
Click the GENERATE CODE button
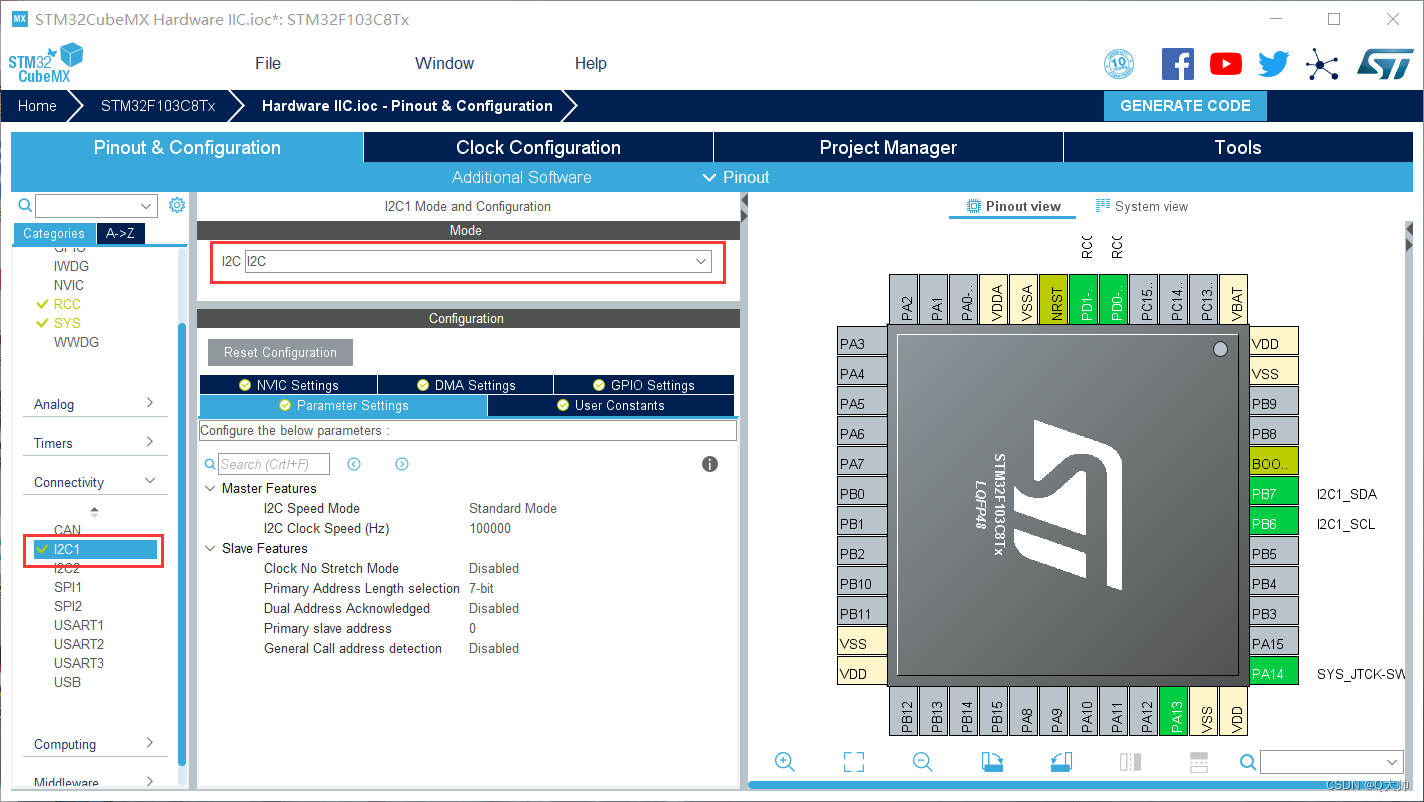pos(1185,106)
